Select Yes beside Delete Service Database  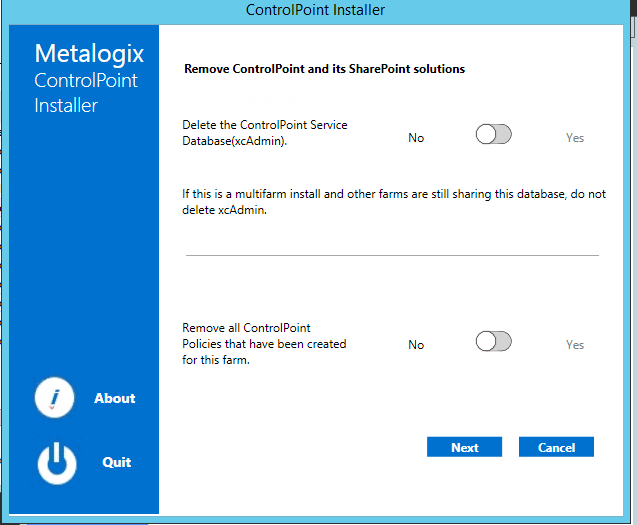575,138
